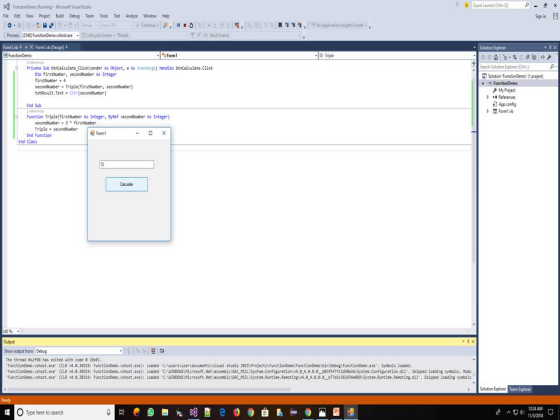Click Output panel horizontal scrollbar
The image size is (560, 420).
coord(149,389)
